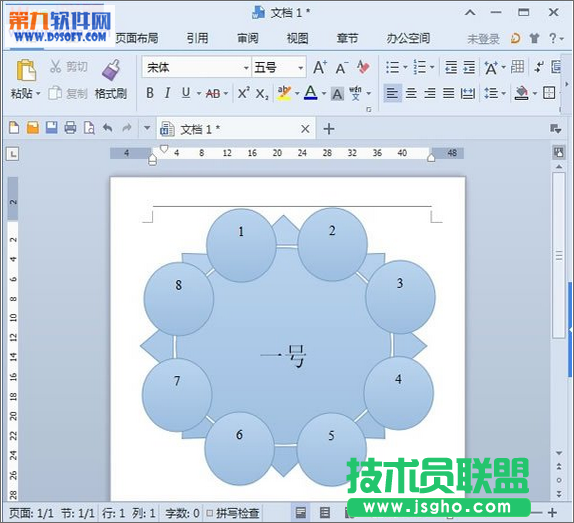Click the Copy button
The image size is (574, 523).
68,93
